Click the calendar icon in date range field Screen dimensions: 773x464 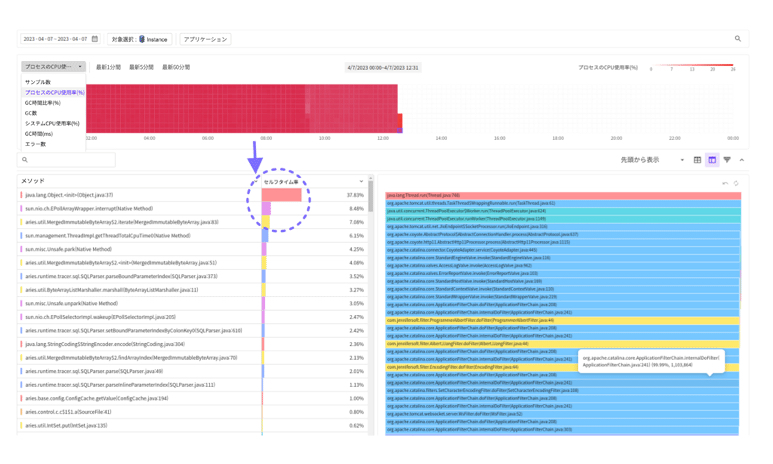pos(95,39)
